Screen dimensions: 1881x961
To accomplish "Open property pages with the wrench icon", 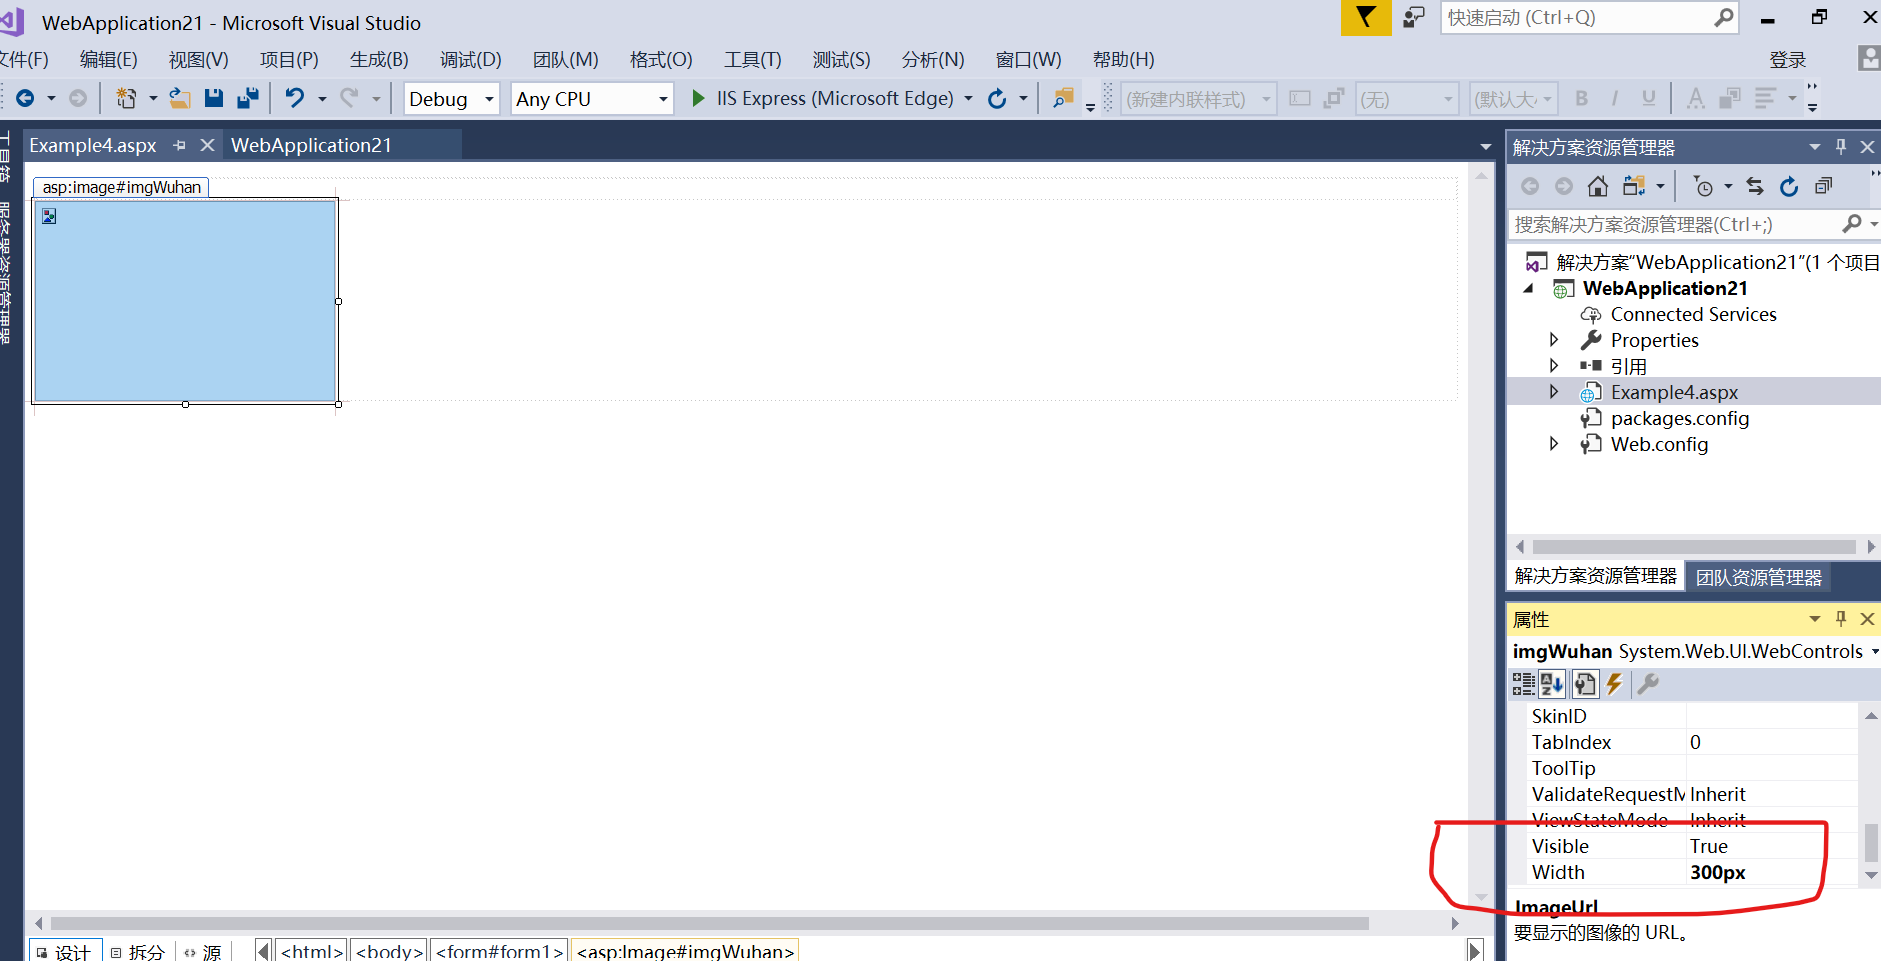I will (x=1649, y=684).
